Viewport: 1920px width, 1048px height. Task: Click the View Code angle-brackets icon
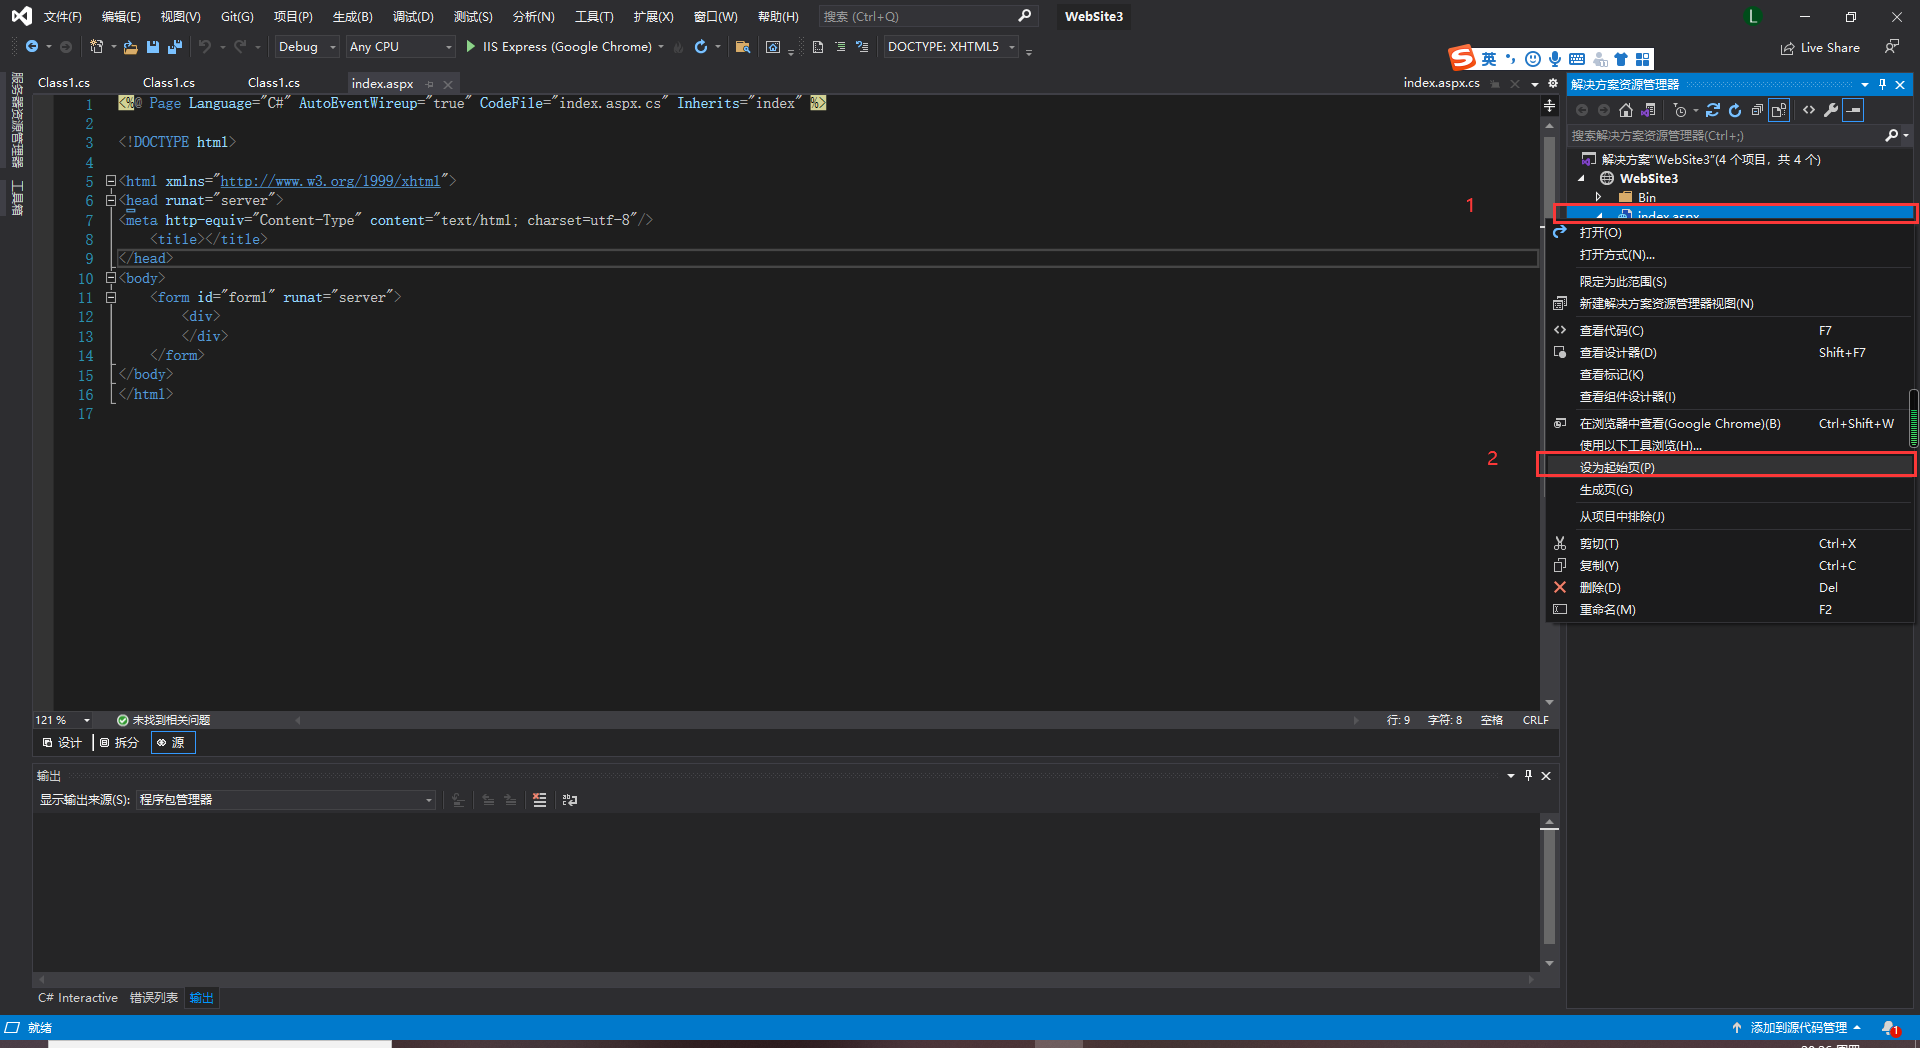coord(1809,110)
